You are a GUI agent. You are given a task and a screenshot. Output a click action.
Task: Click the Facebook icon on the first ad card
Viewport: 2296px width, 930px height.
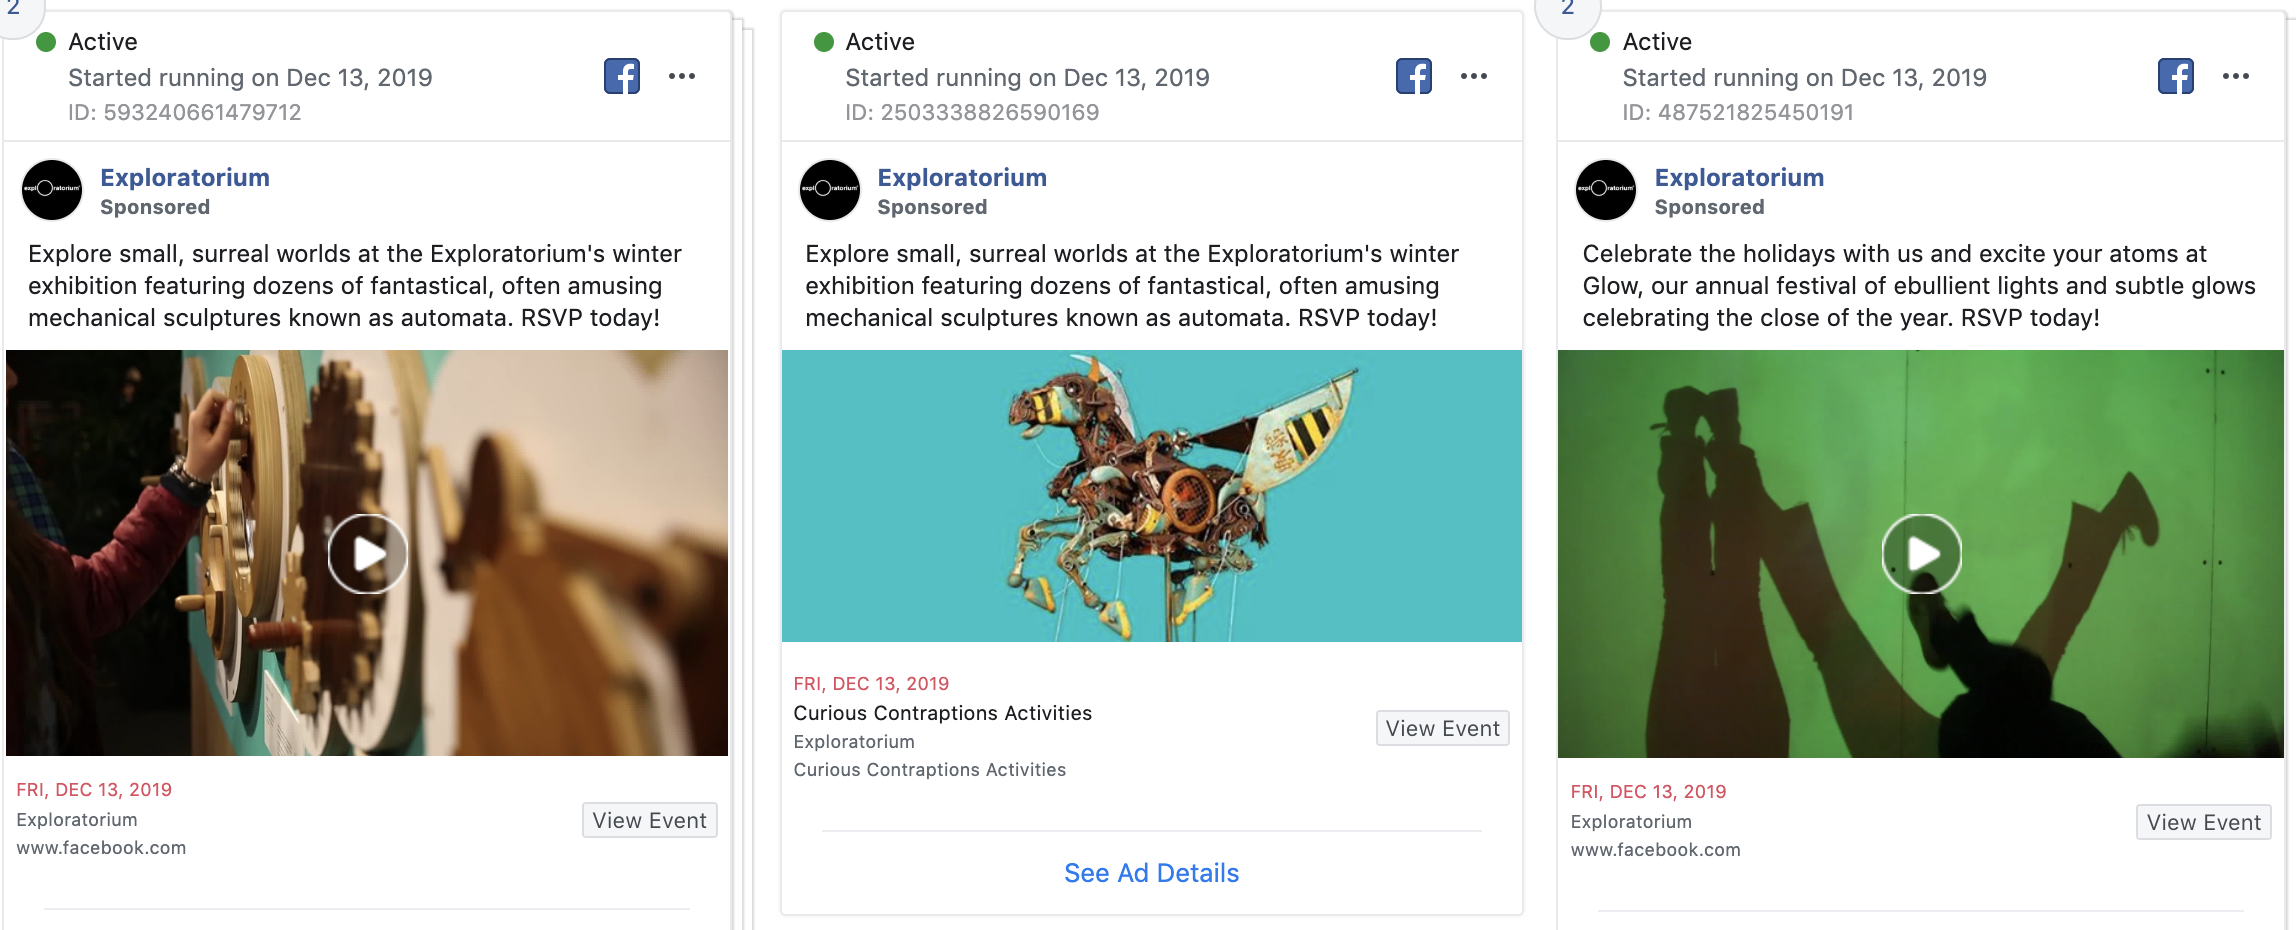coord(622,75)
